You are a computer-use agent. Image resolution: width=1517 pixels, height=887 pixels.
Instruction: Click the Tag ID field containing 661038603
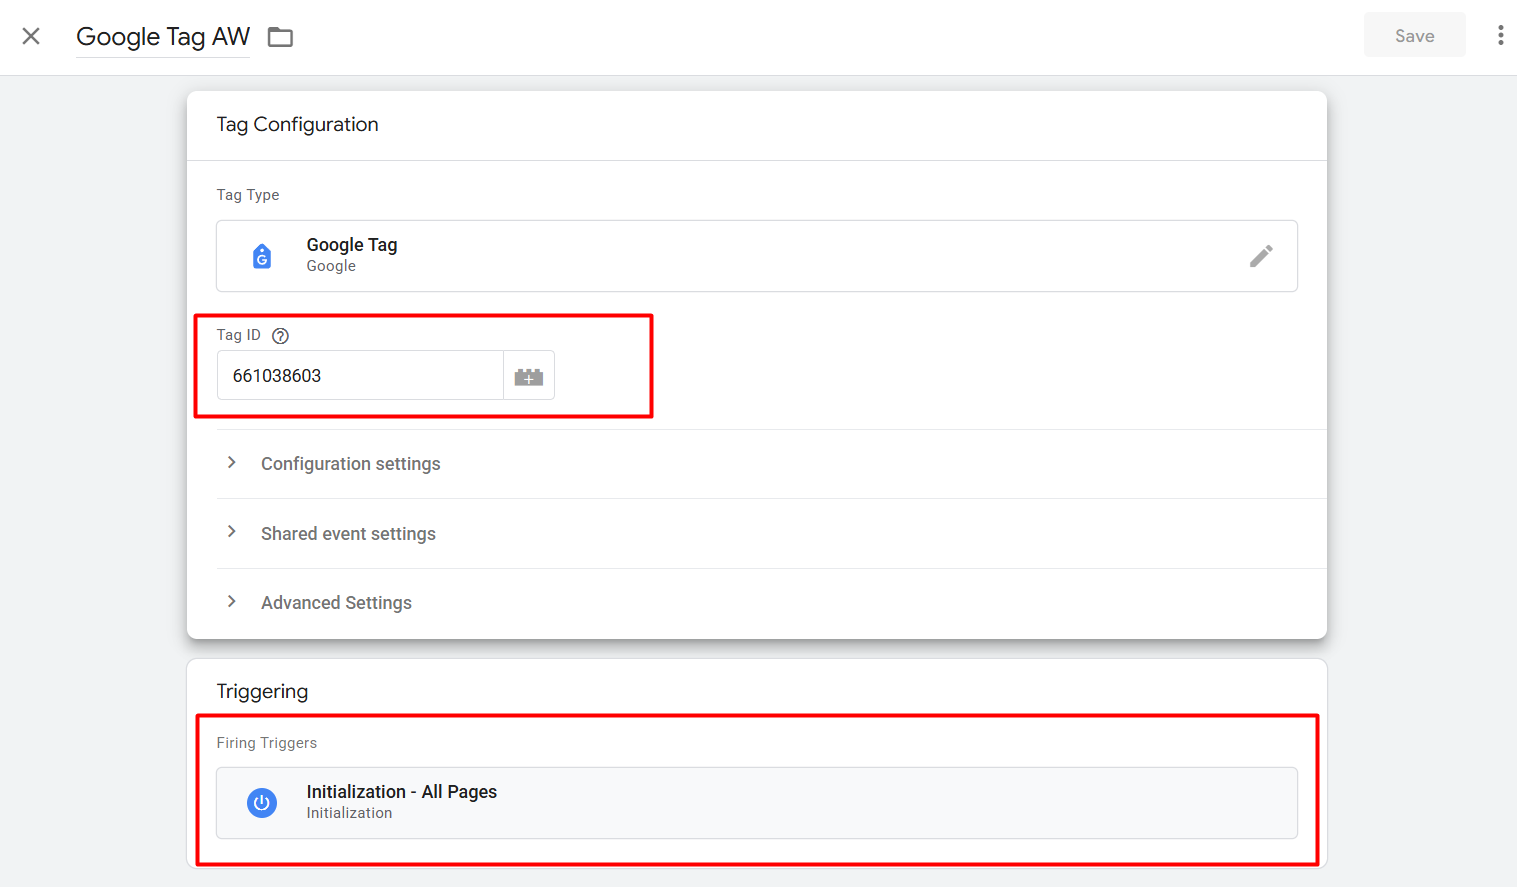pyautogui.click(x=360, y=376)
